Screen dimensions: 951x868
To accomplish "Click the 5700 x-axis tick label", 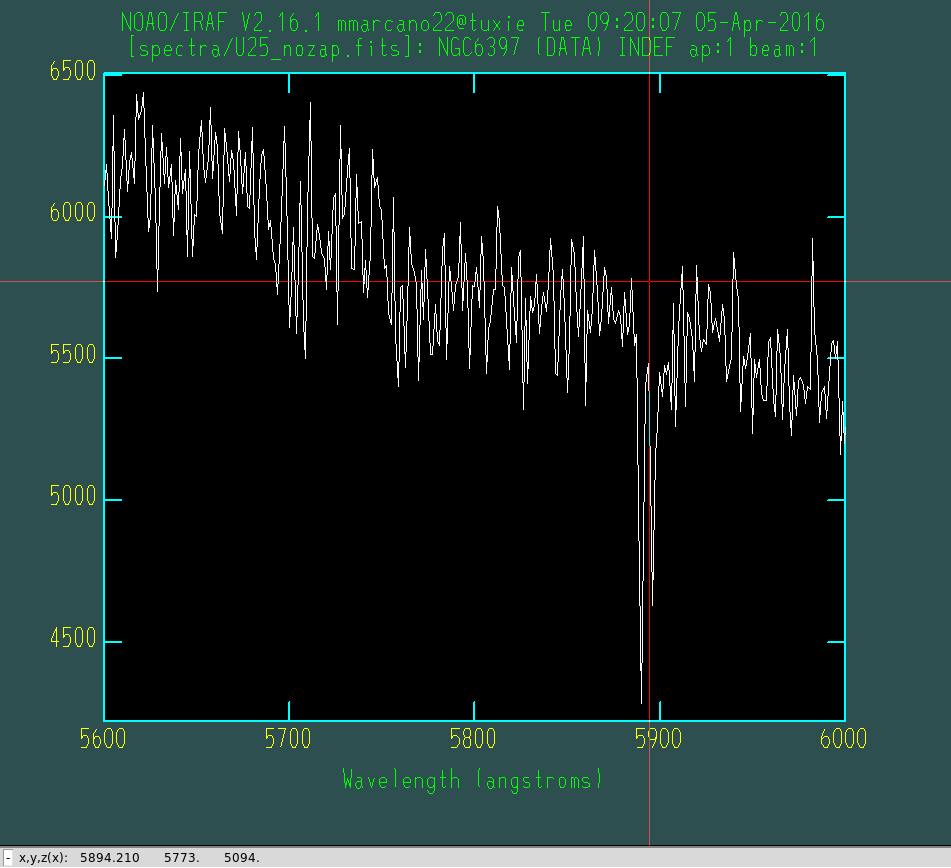I will pyautogui.click(x=288, y=739).
